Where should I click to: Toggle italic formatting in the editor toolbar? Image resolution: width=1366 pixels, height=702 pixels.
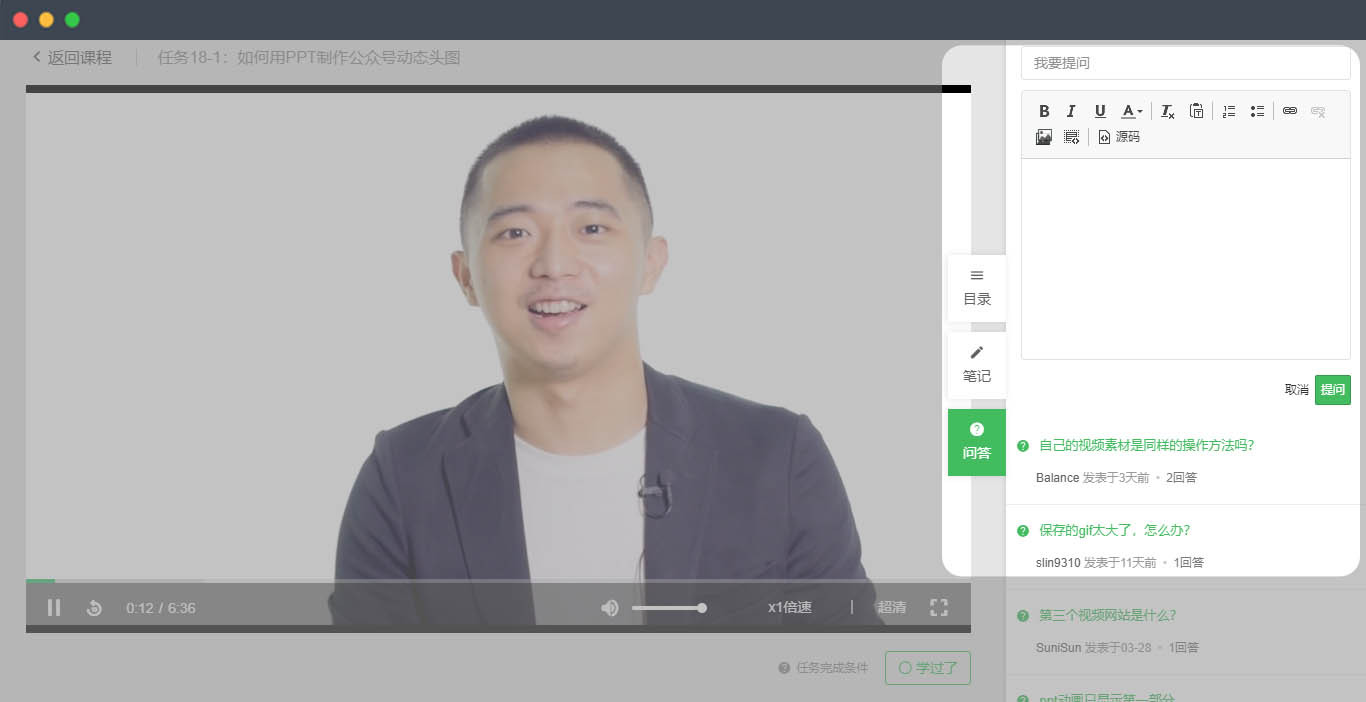[x=1071, y=111]
